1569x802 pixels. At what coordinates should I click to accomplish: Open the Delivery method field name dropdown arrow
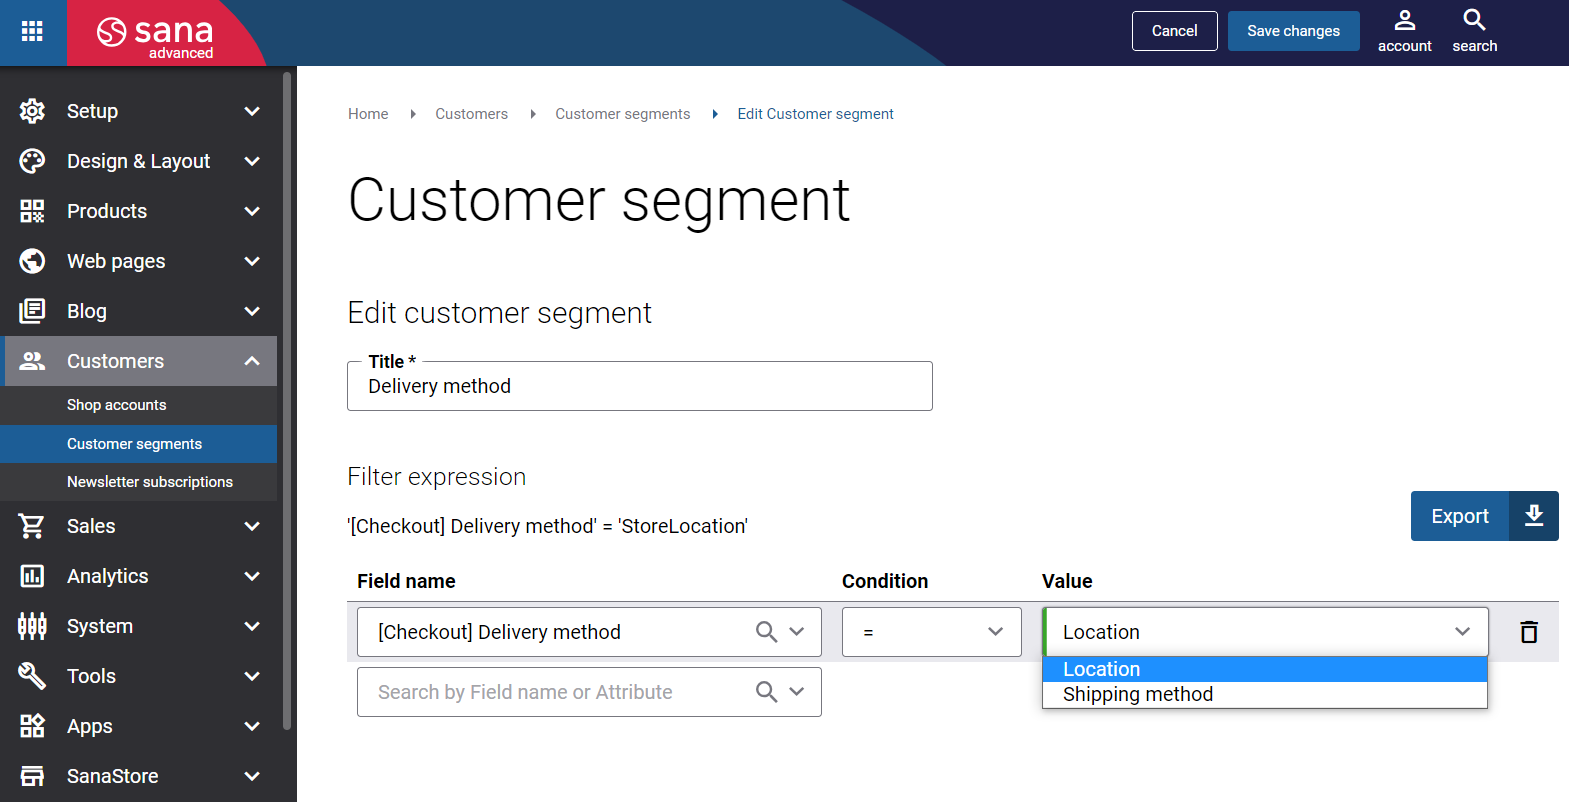tap(797, 632)
